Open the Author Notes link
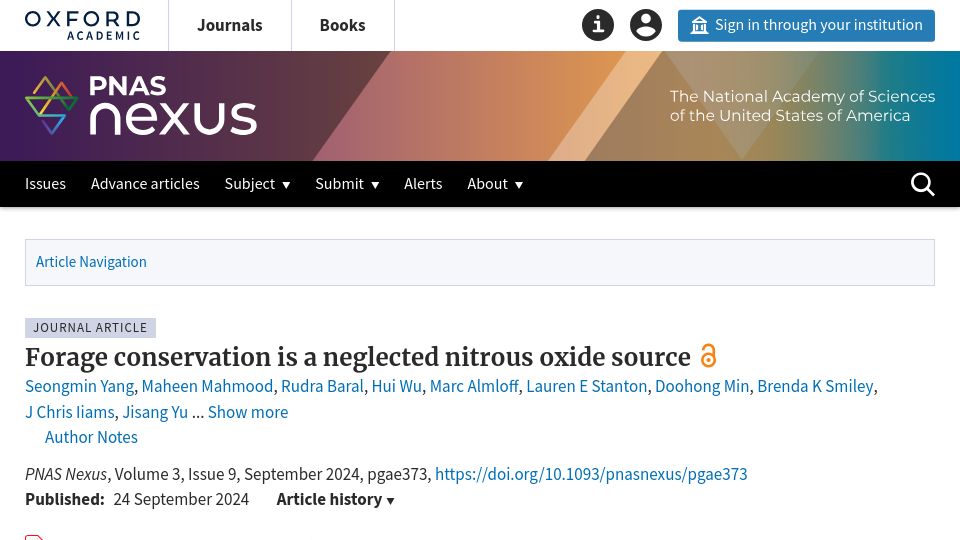Image resolution: width=960 pixels, height=540 pixels. 91,437
